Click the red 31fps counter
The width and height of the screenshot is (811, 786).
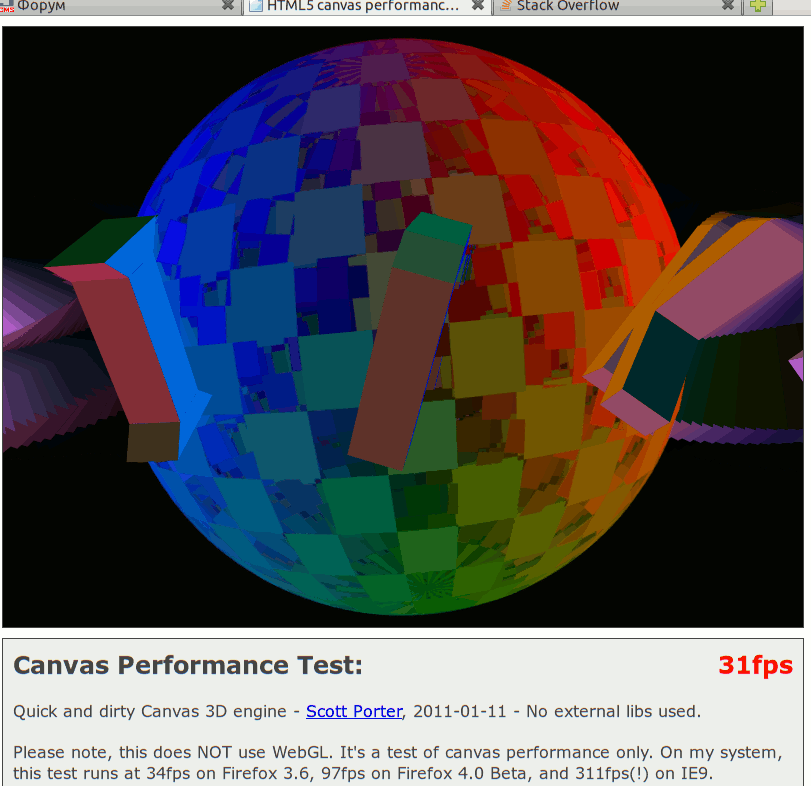[755, 666]
